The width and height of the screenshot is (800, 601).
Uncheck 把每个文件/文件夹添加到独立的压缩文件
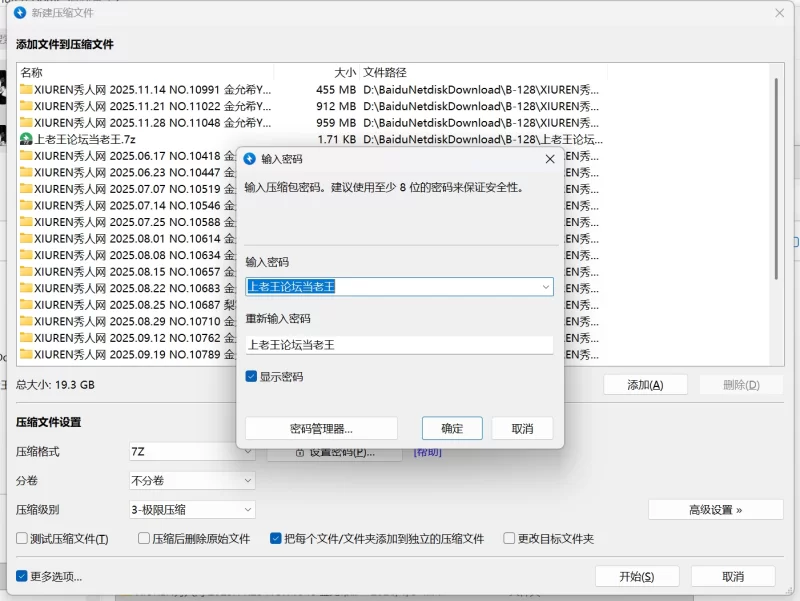276,538
